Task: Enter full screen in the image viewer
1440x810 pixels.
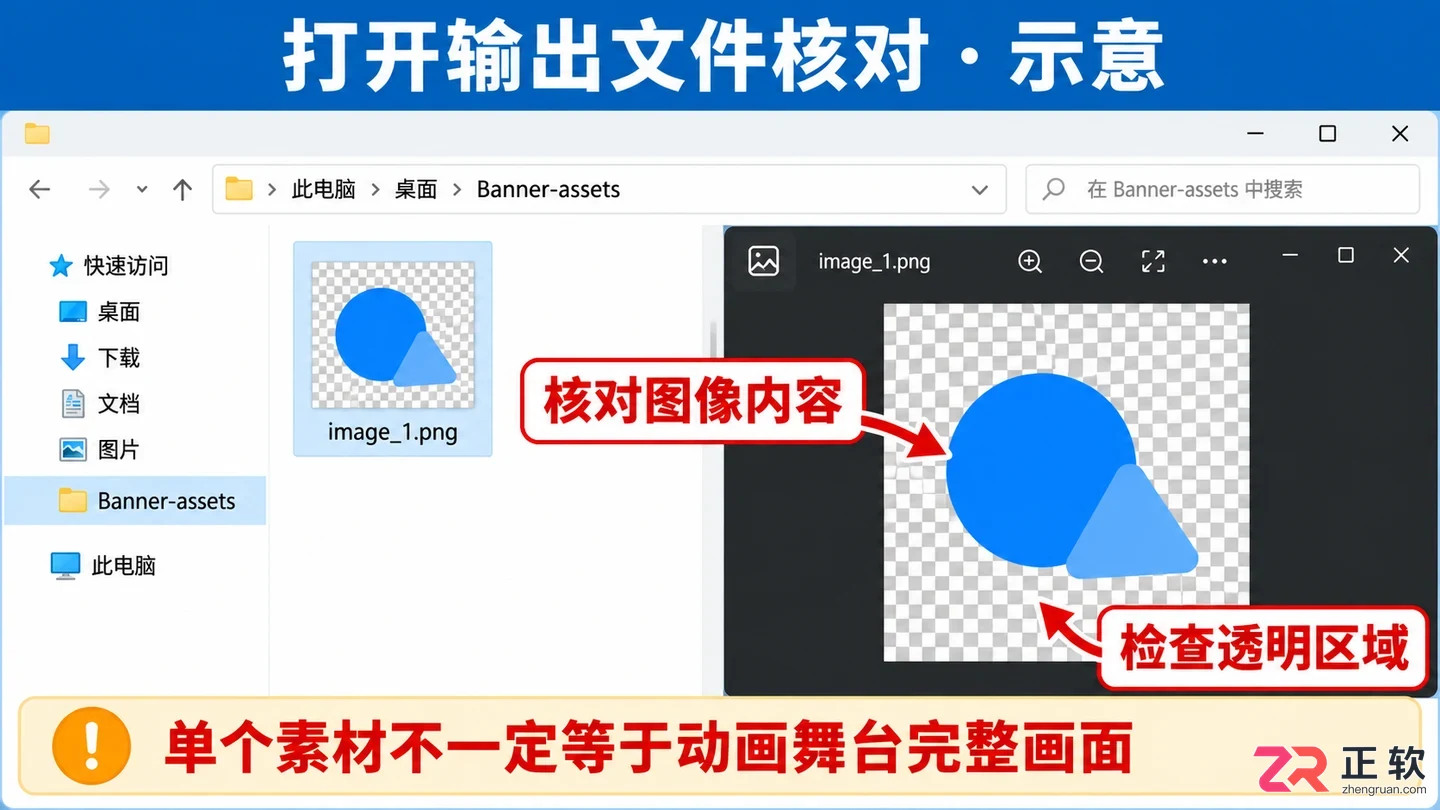Action: [1153, 261]
